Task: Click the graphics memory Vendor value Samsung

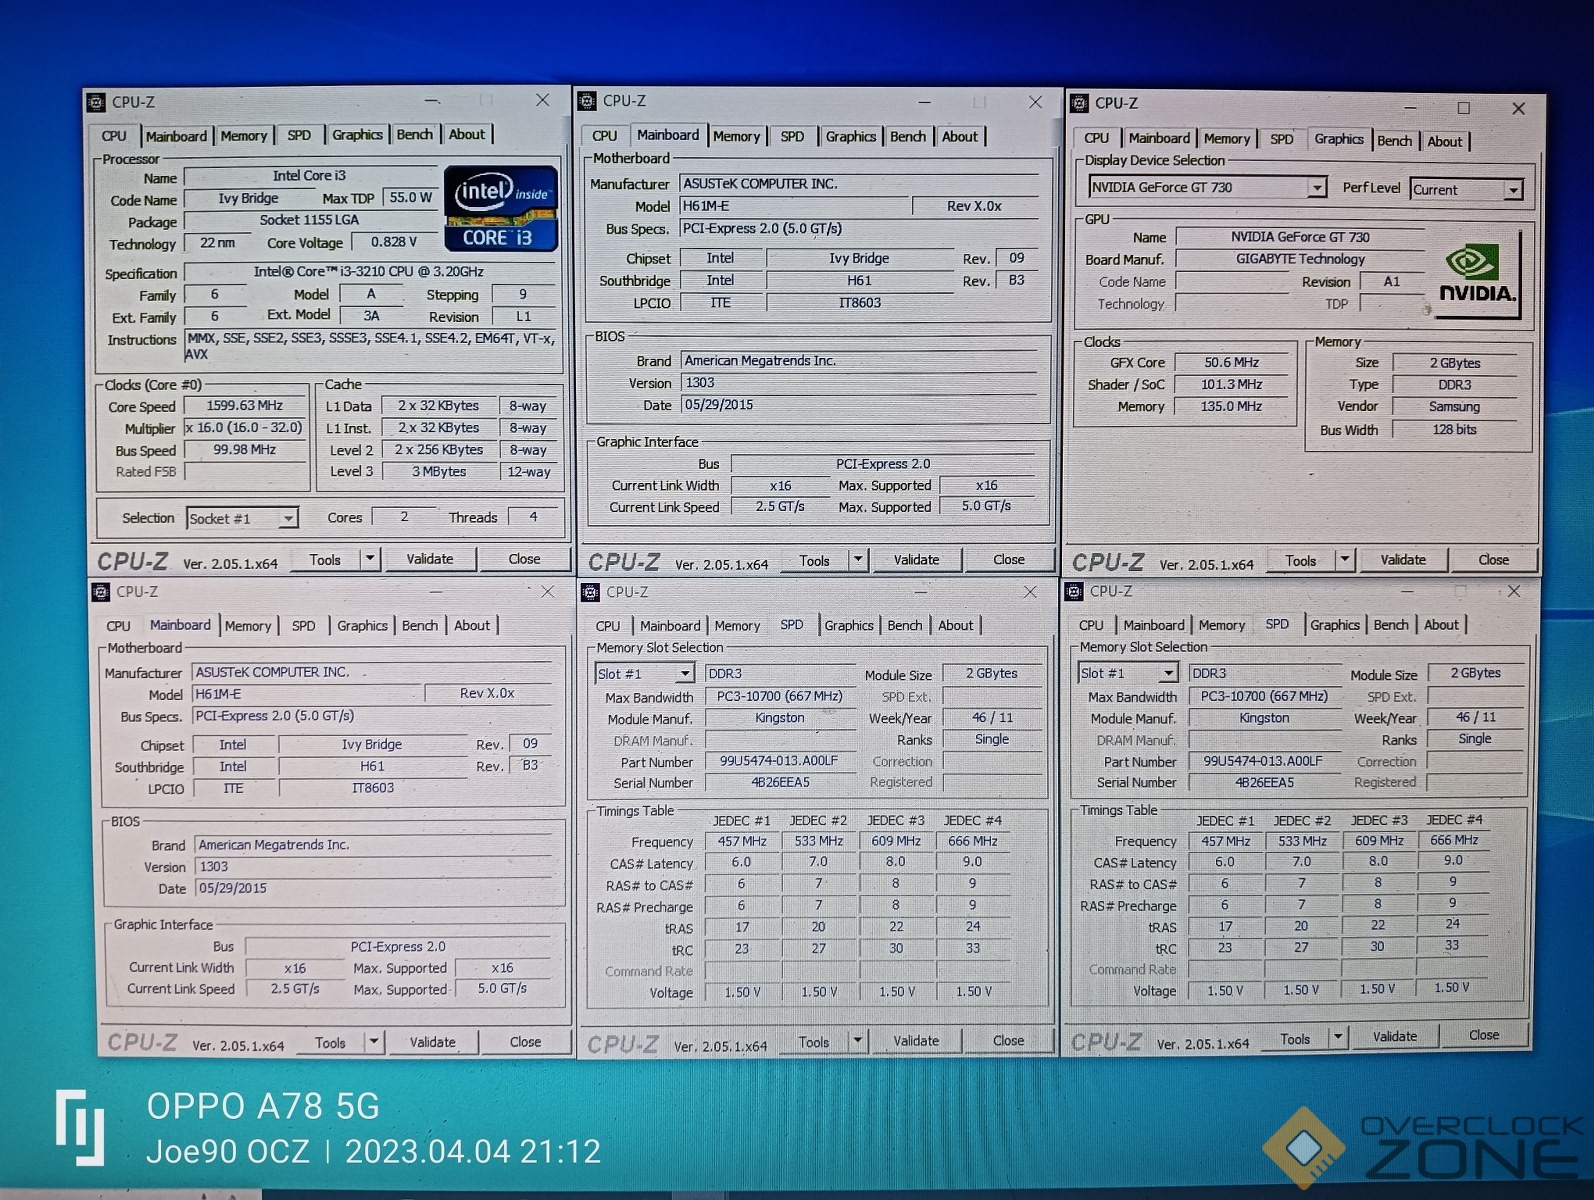Action: [x=1454, y=407]
